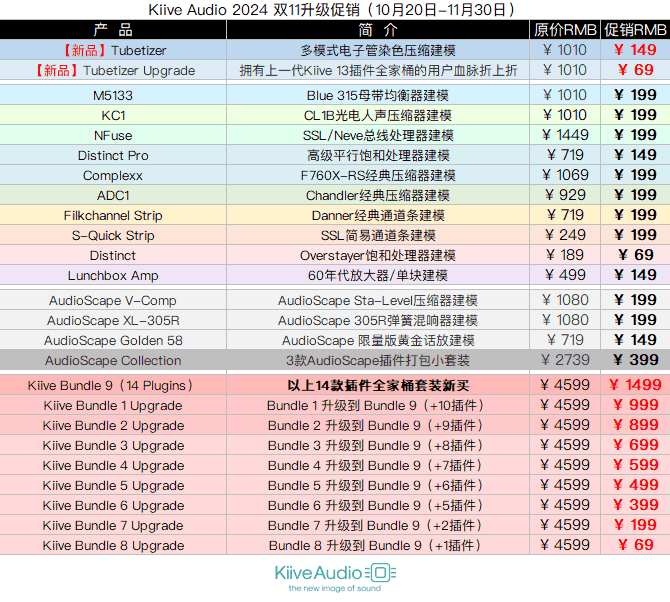Select the NFuse product cell
This screenshot has height=602, width=670.
coord(113,135)
